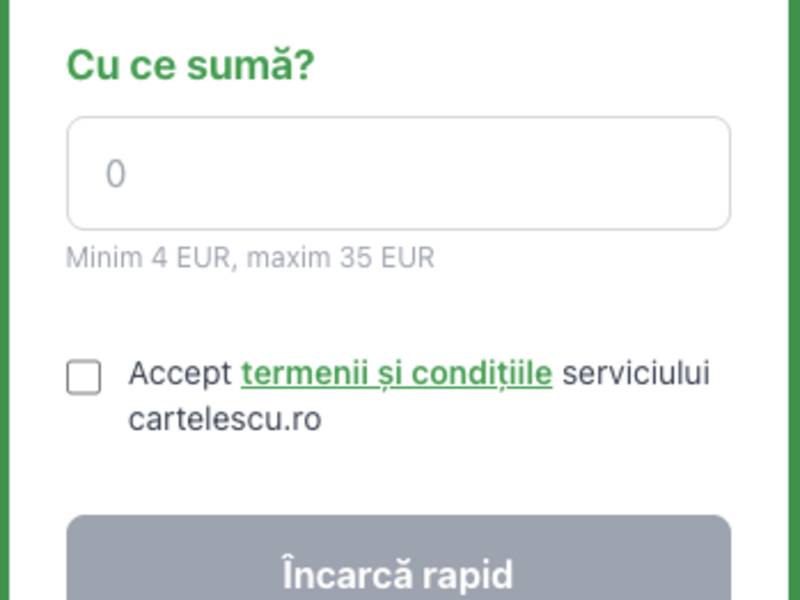
Task: Click the "Minim 4 EUR, maxim 35 EUR" hint
Action: pyautogui.click(x=250, y=258)
